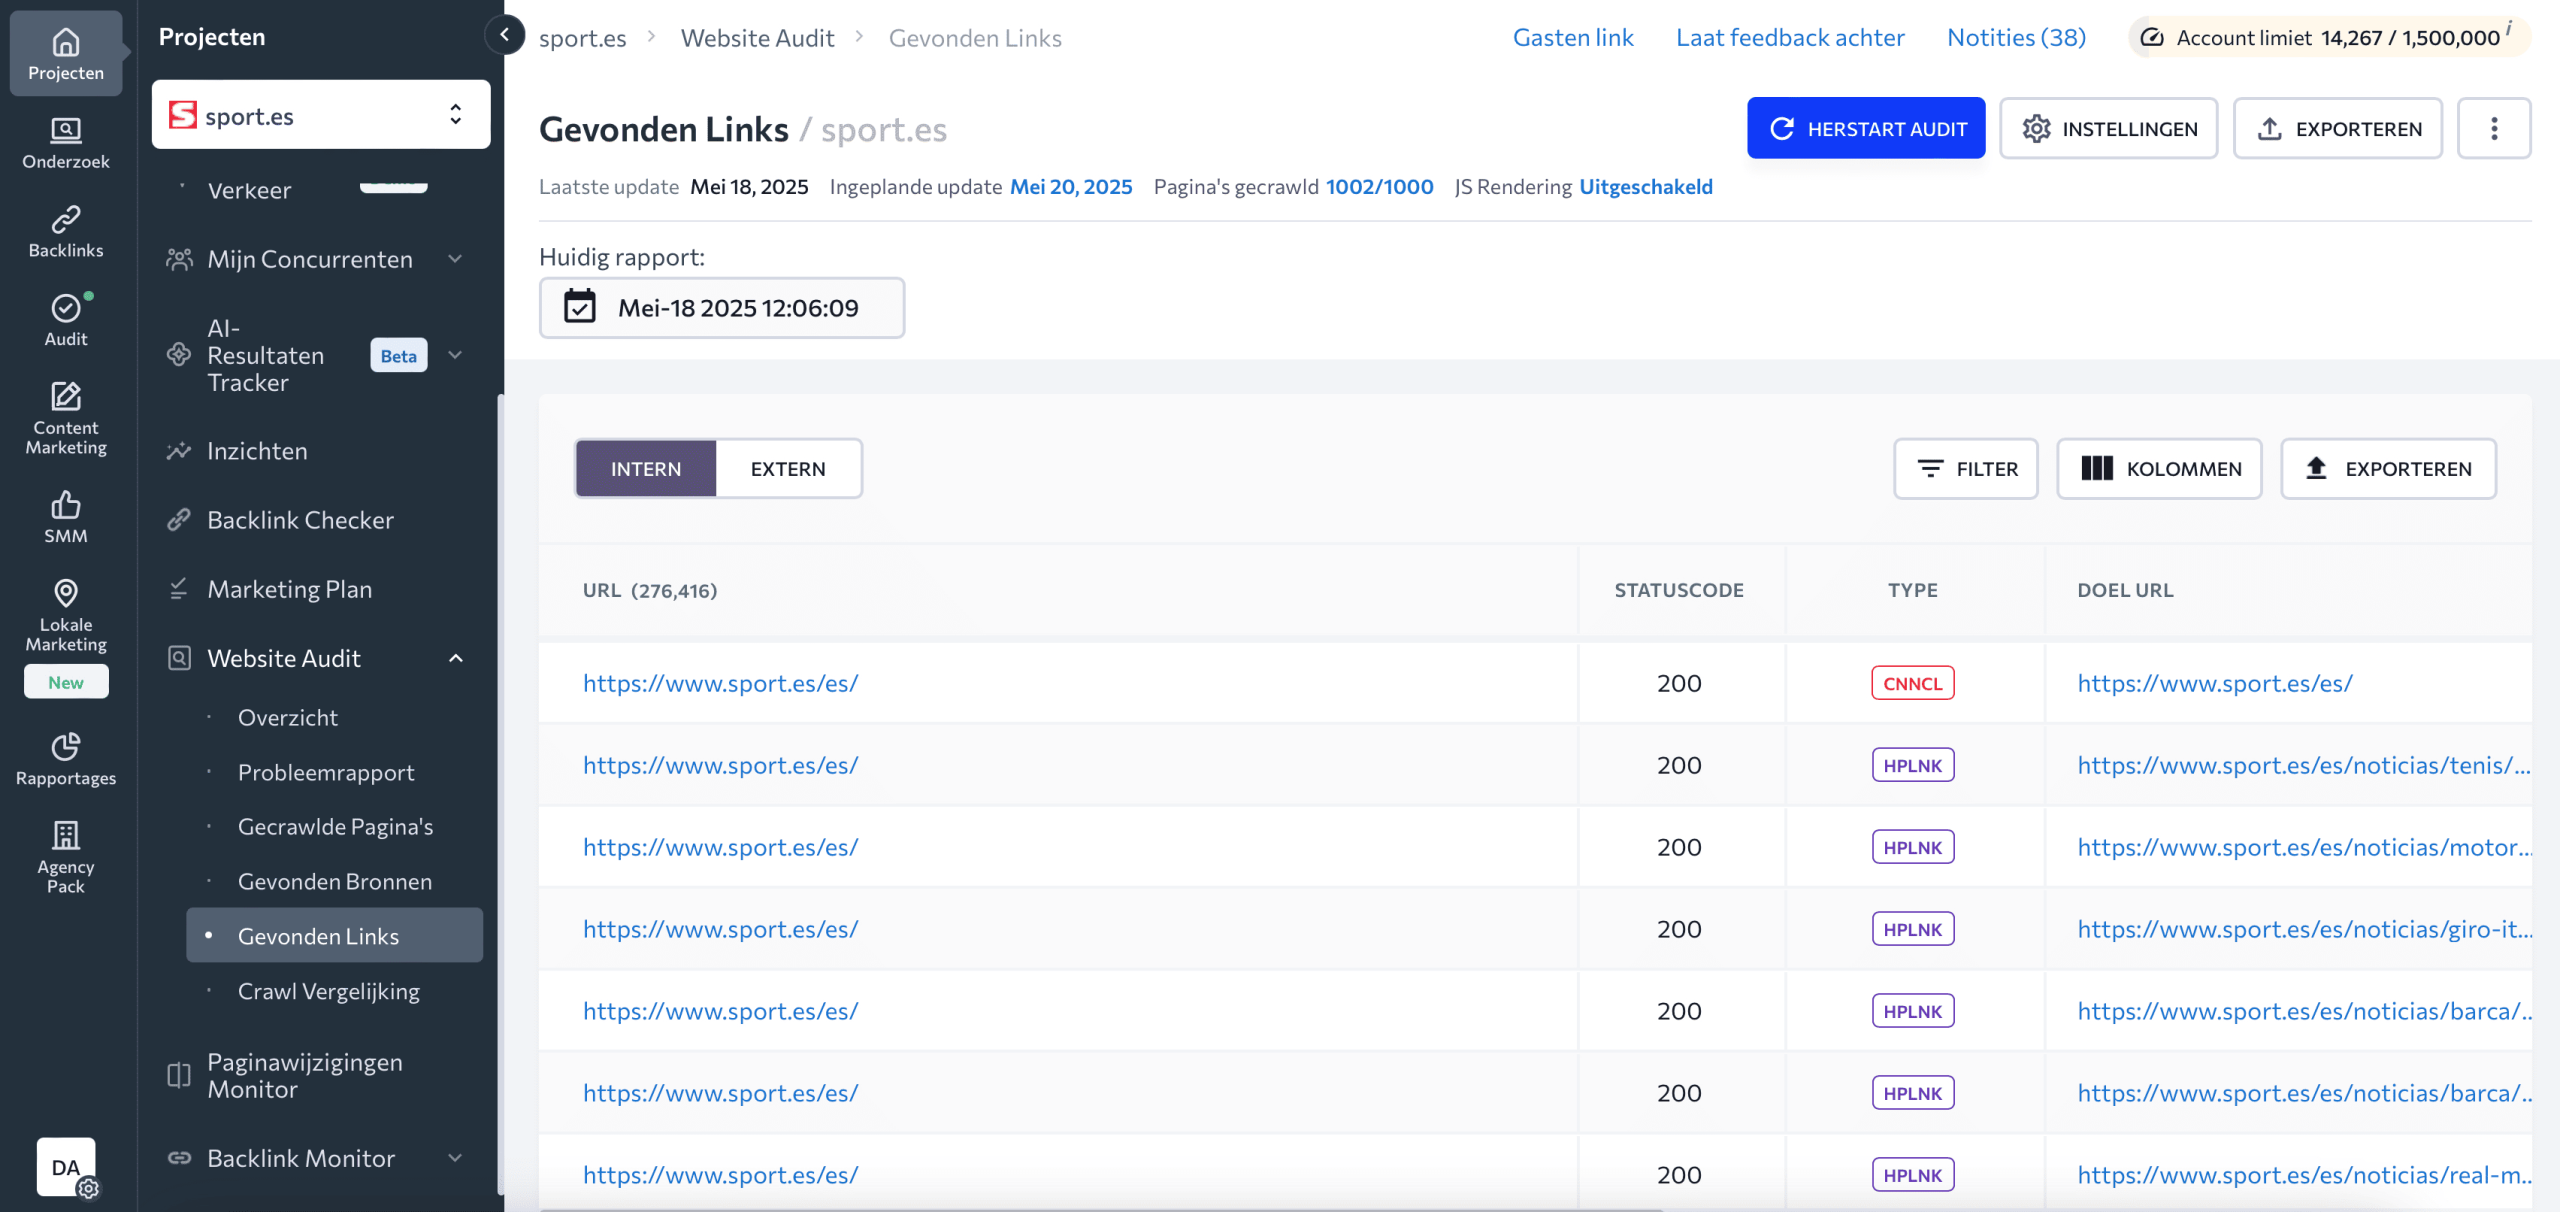Open Gecrawlde Pagina's menu item
Screen dimensions: 2560x1212
tap(336, 826)
